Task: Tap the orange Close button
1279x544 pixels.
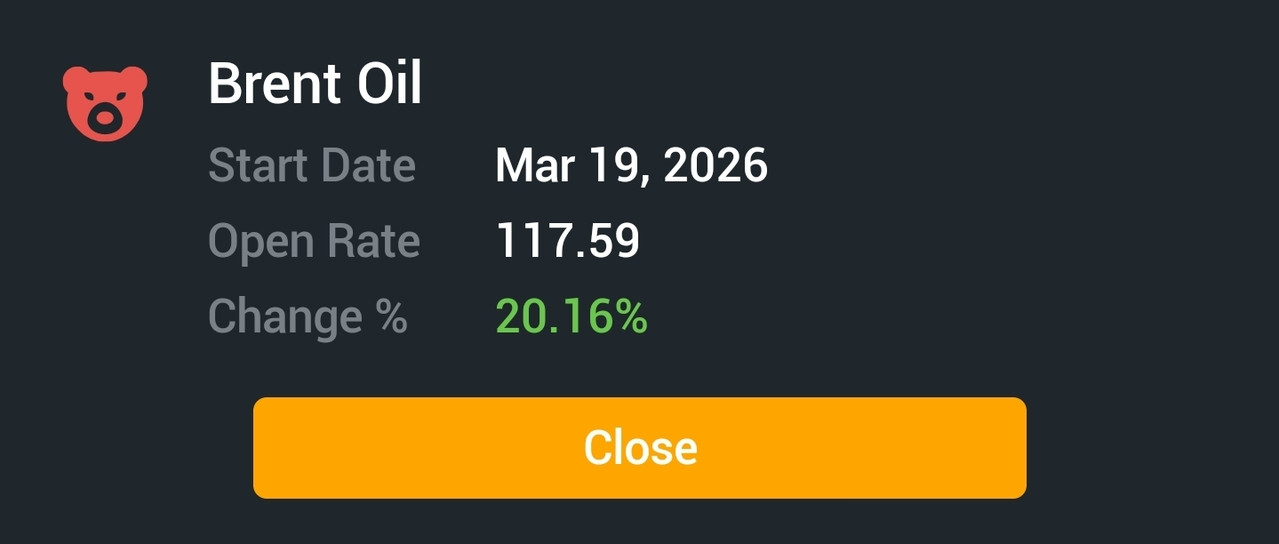Action: pos(640,448)
